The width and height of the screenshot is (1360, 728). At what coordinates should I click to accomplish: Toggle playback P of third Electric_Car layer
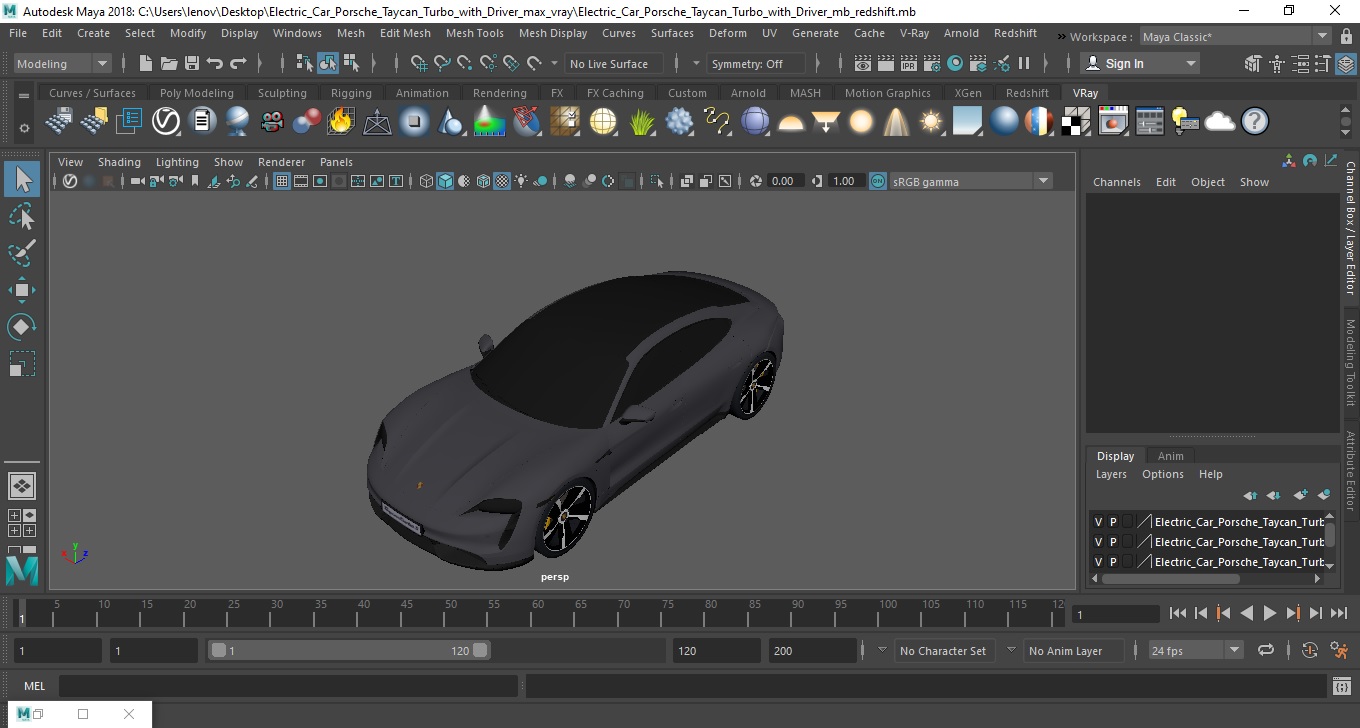[x=1113, y=562]
